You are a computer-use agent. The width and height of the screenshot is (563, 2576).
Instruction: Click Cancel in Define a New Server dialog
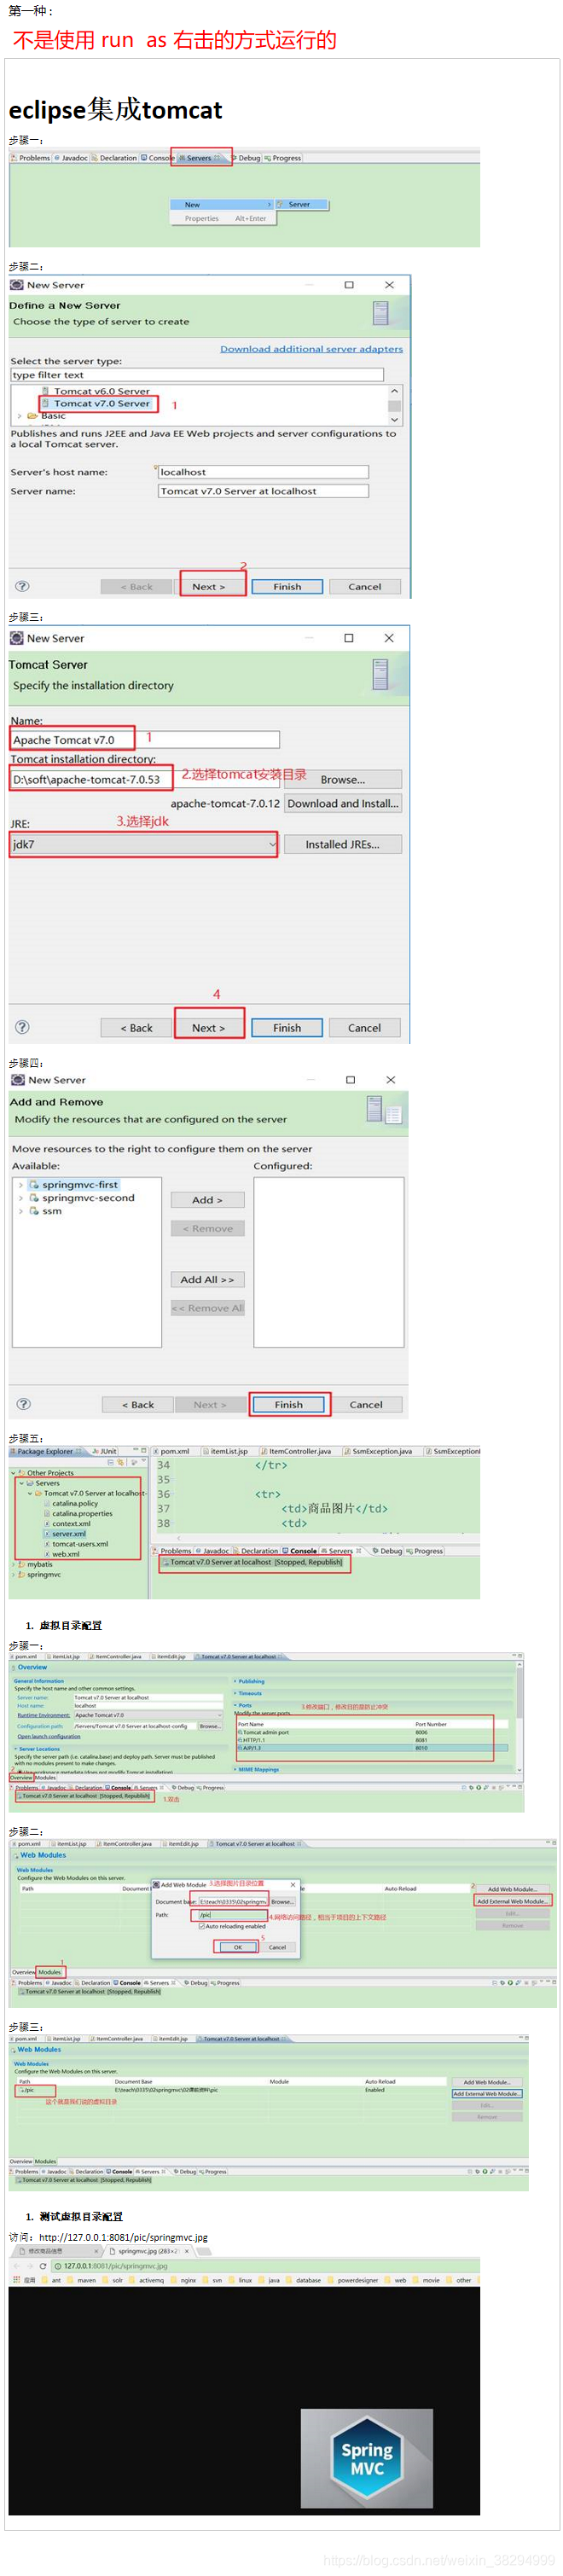pyautogui.click(x=364, y=587)
